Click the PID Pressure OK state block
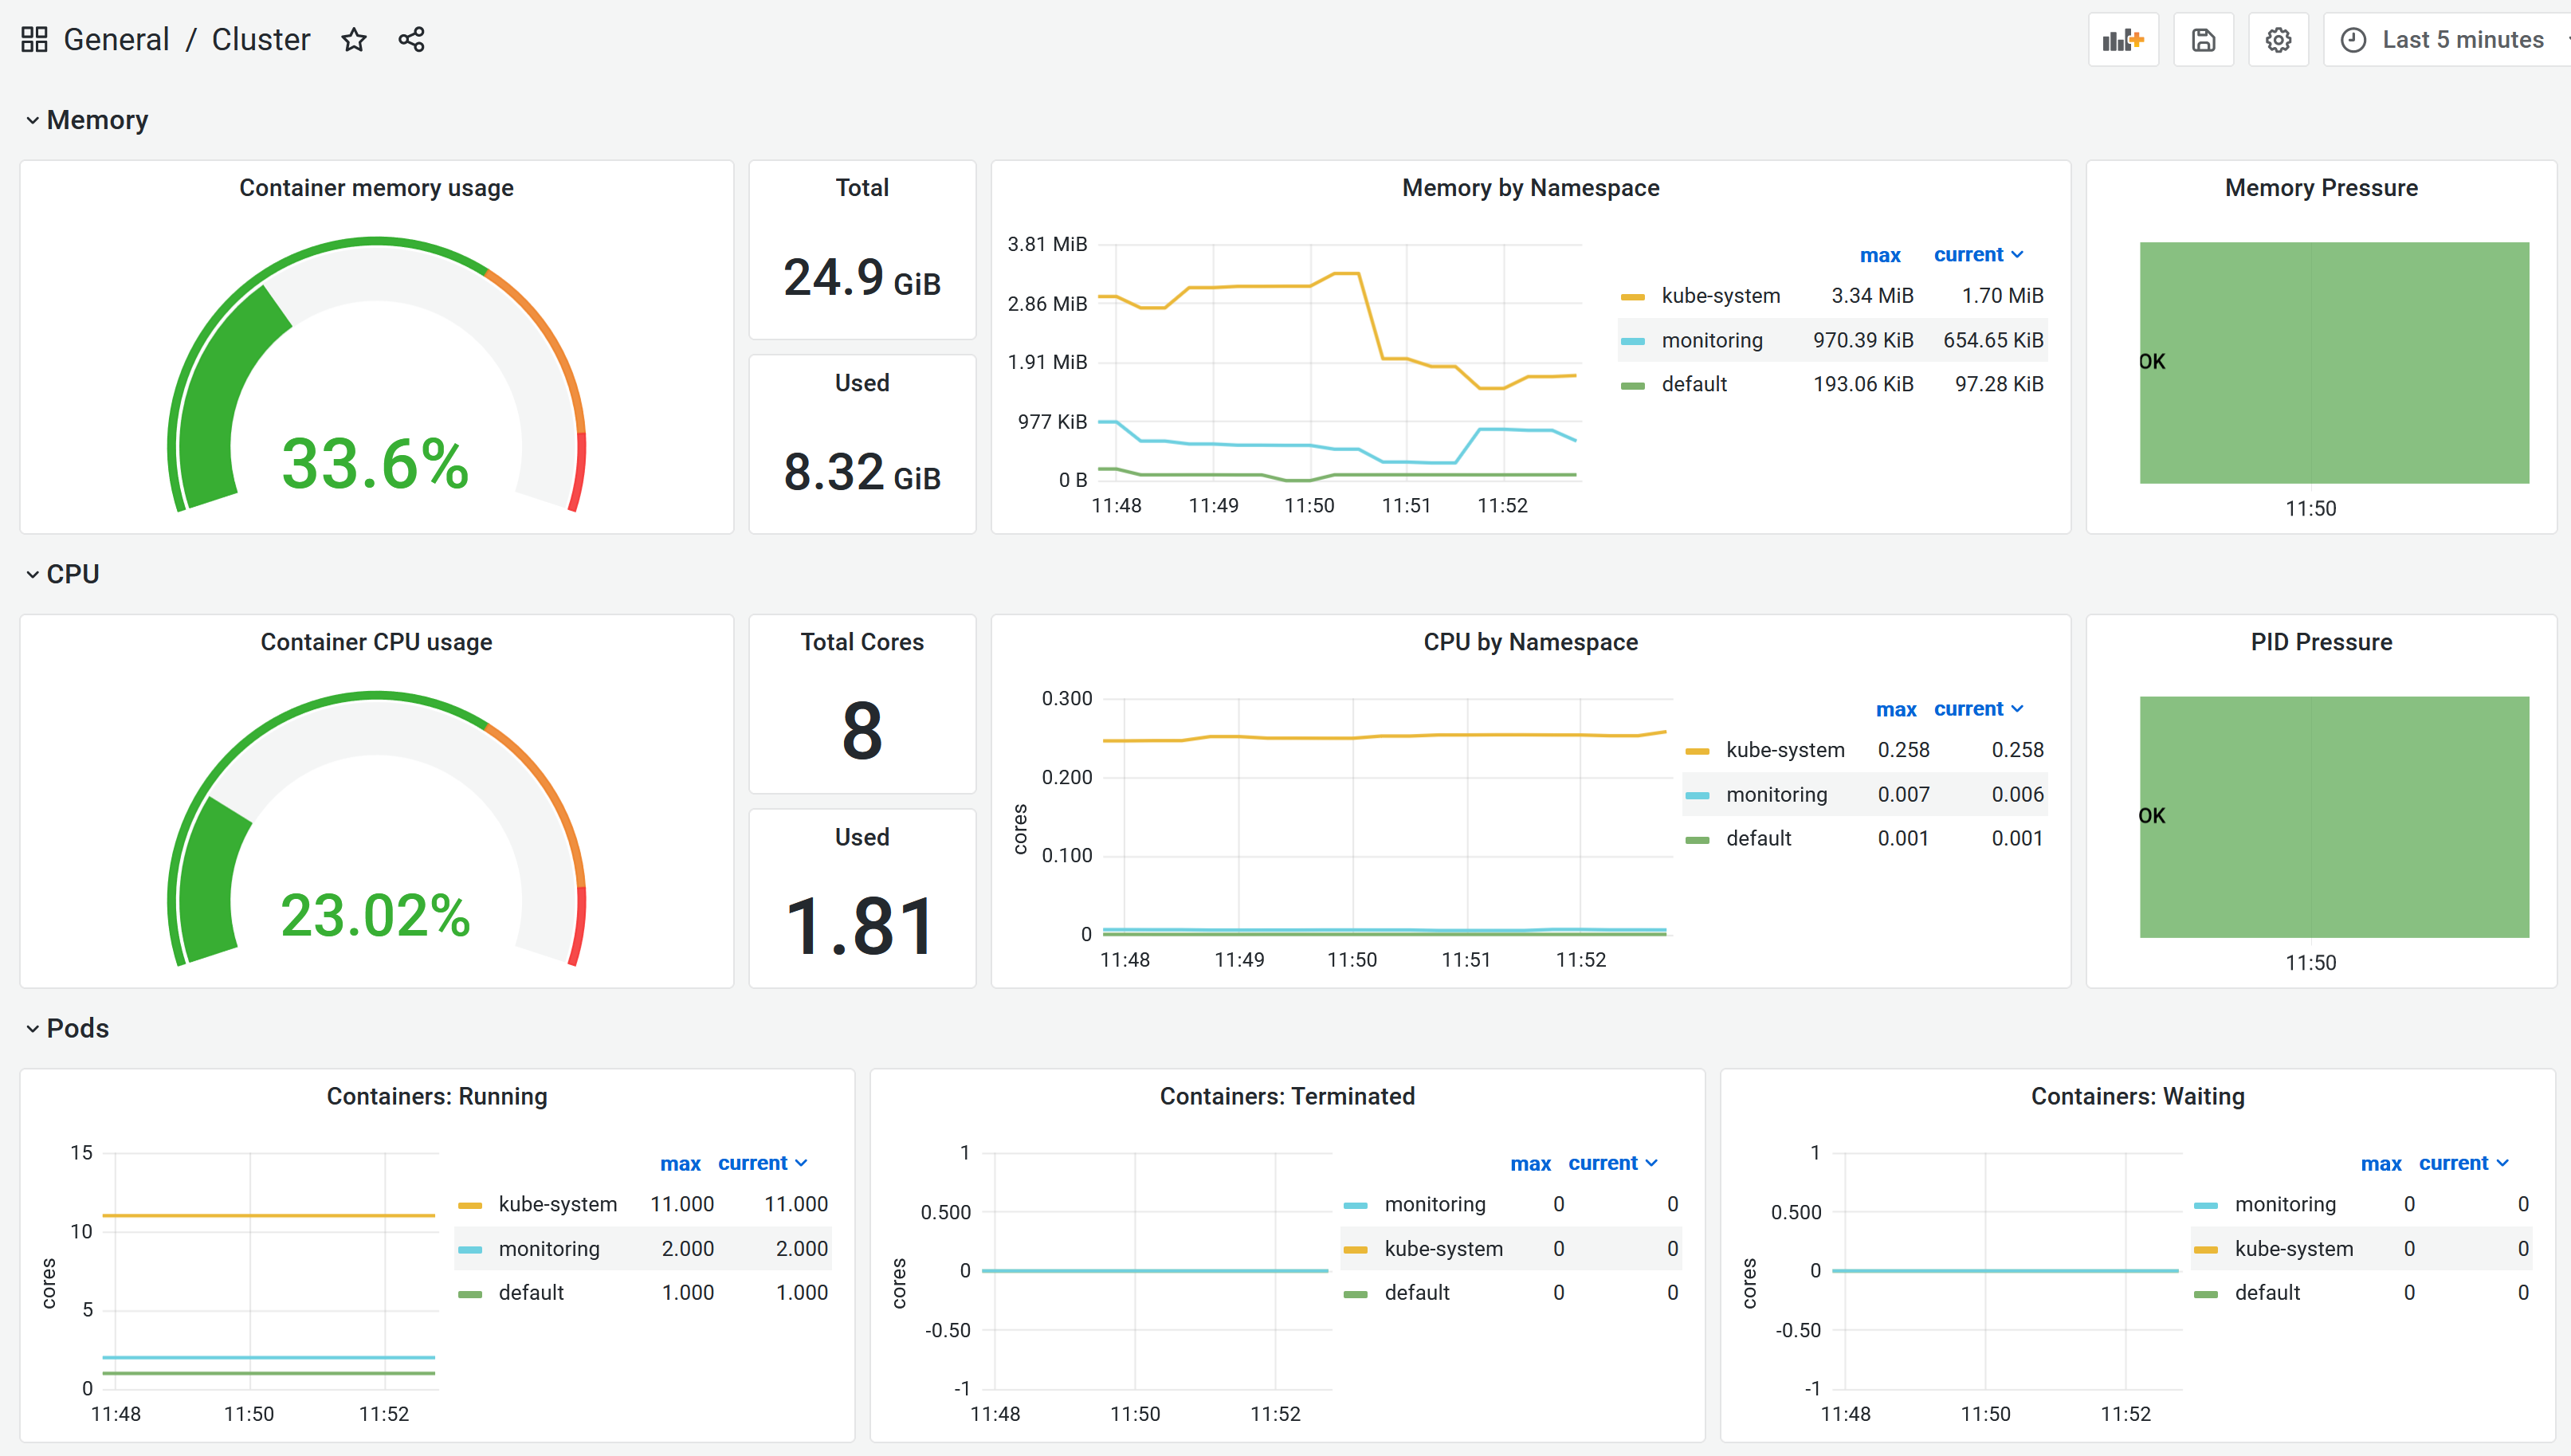This screenshot has height=1456, width=2571. point(2334,816)
